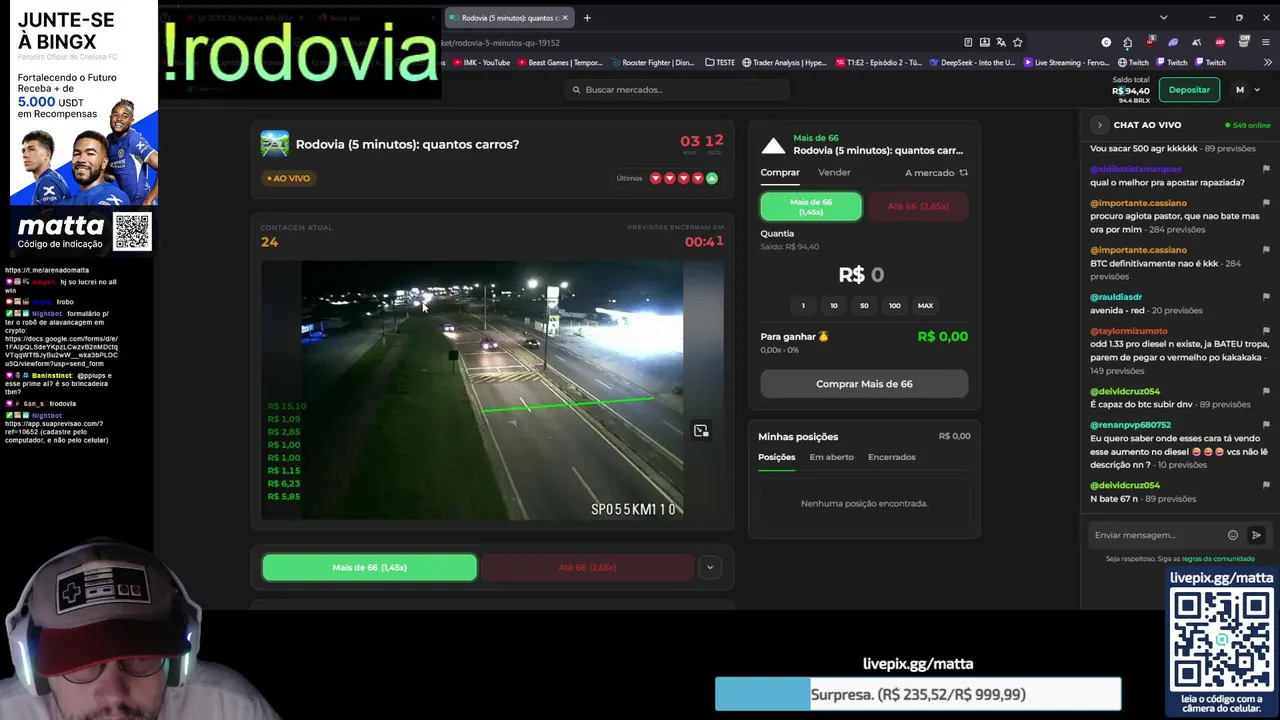
Task: Switch to the Vender tab
Action: [834, 172]
